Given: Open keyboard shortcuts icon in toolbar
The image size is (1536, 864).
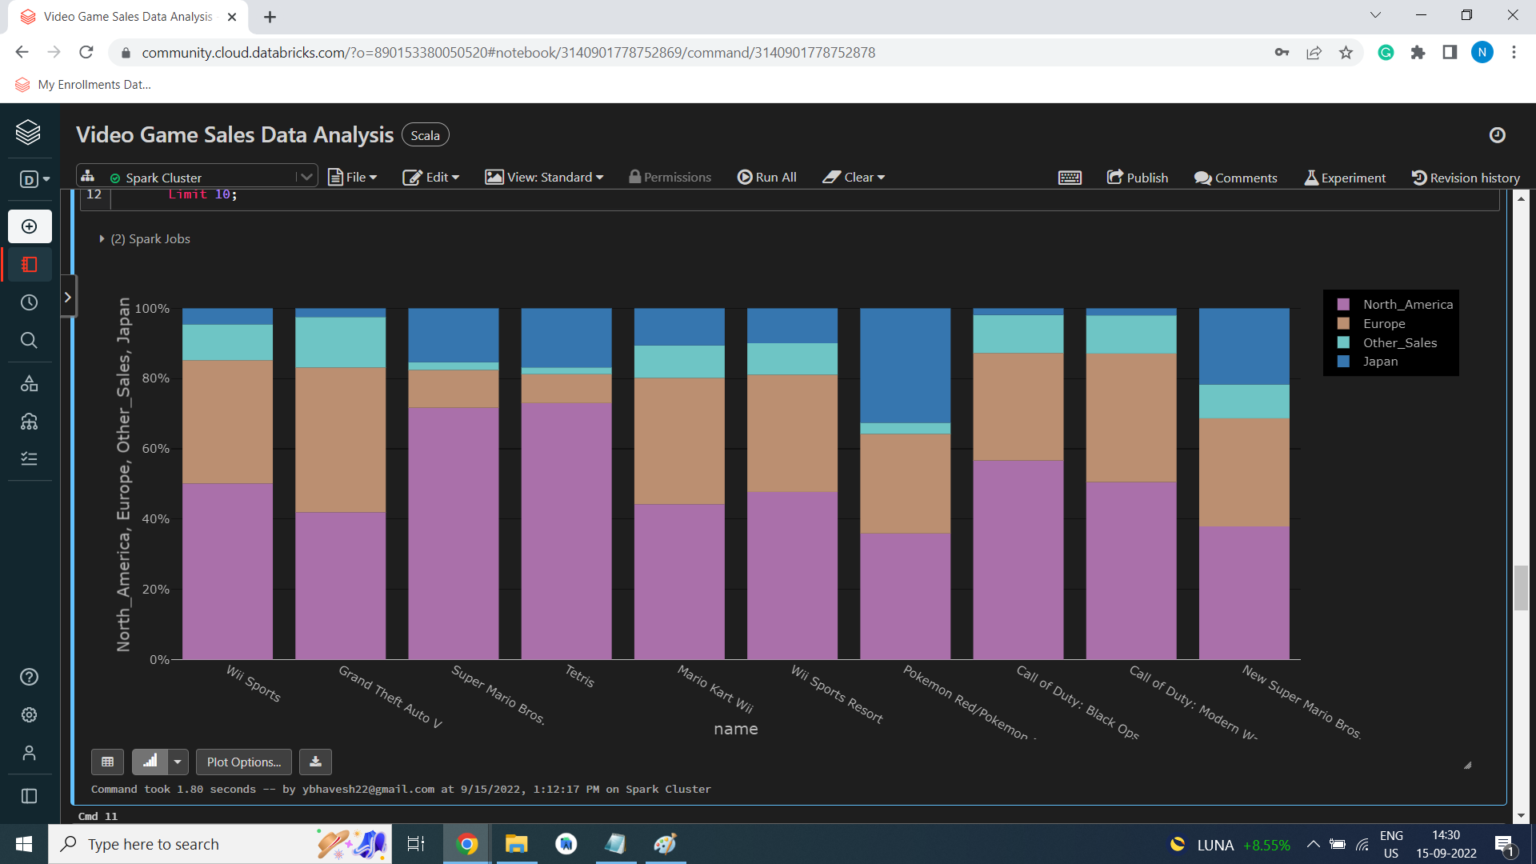Looking at the screenshot, I should click(1069, 178).
